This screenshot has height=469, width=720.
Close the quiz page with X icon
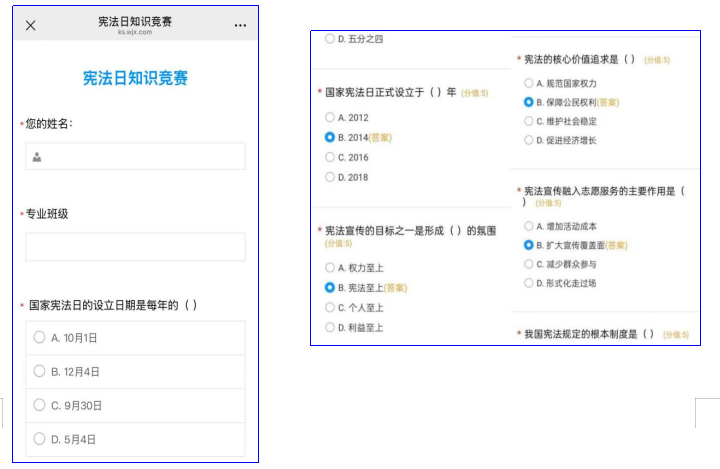pyautogui.click(x=30, y=26)
